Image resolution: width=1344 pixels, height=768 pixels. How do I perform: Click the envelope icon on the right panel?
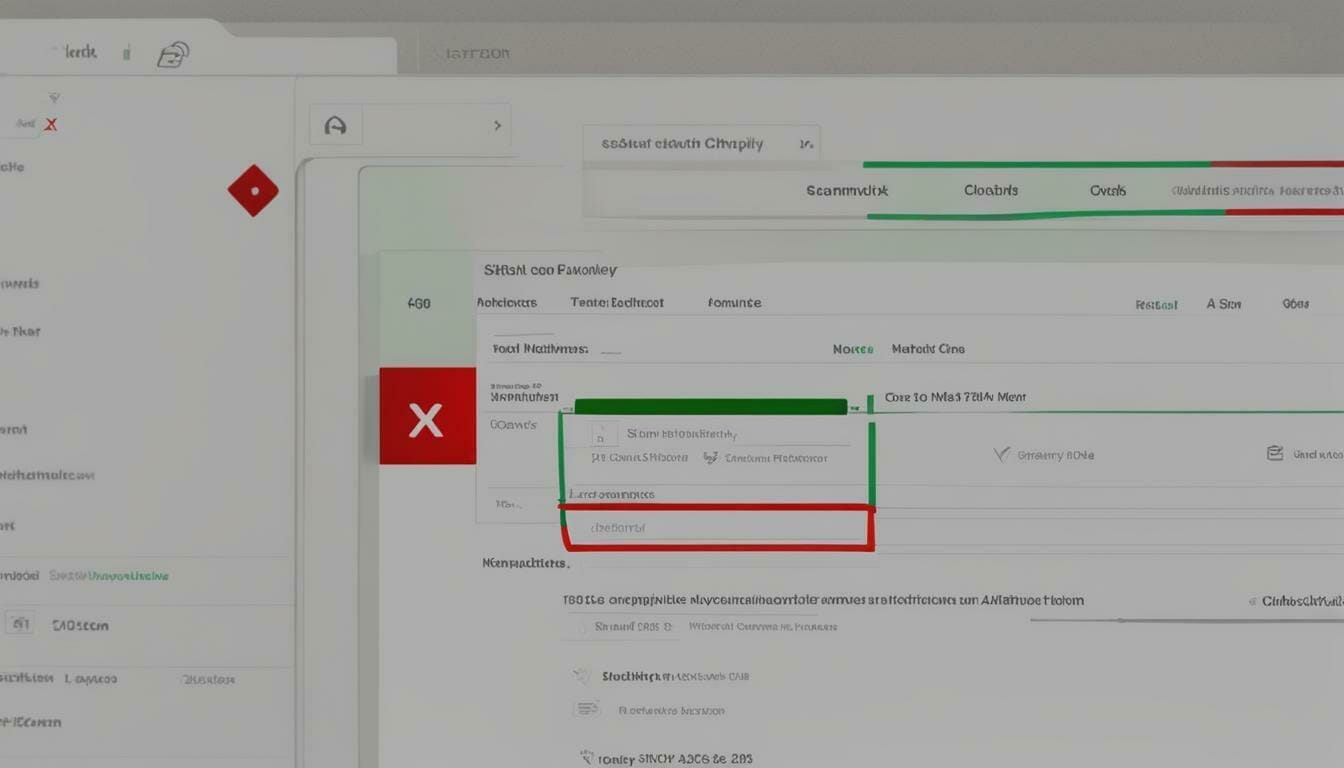1275,452
